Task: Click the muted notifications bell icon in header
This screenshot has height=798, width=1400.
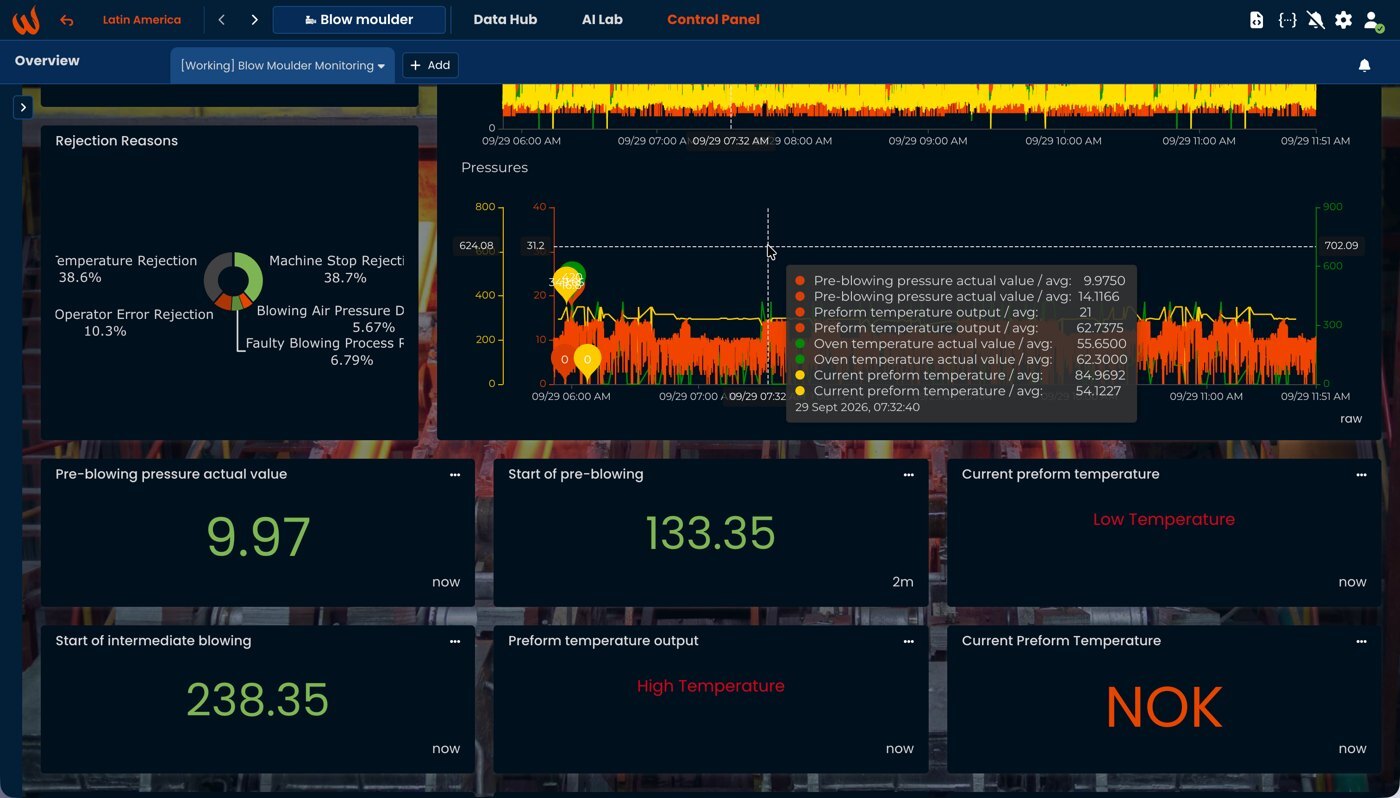Action: [1316, 20]
